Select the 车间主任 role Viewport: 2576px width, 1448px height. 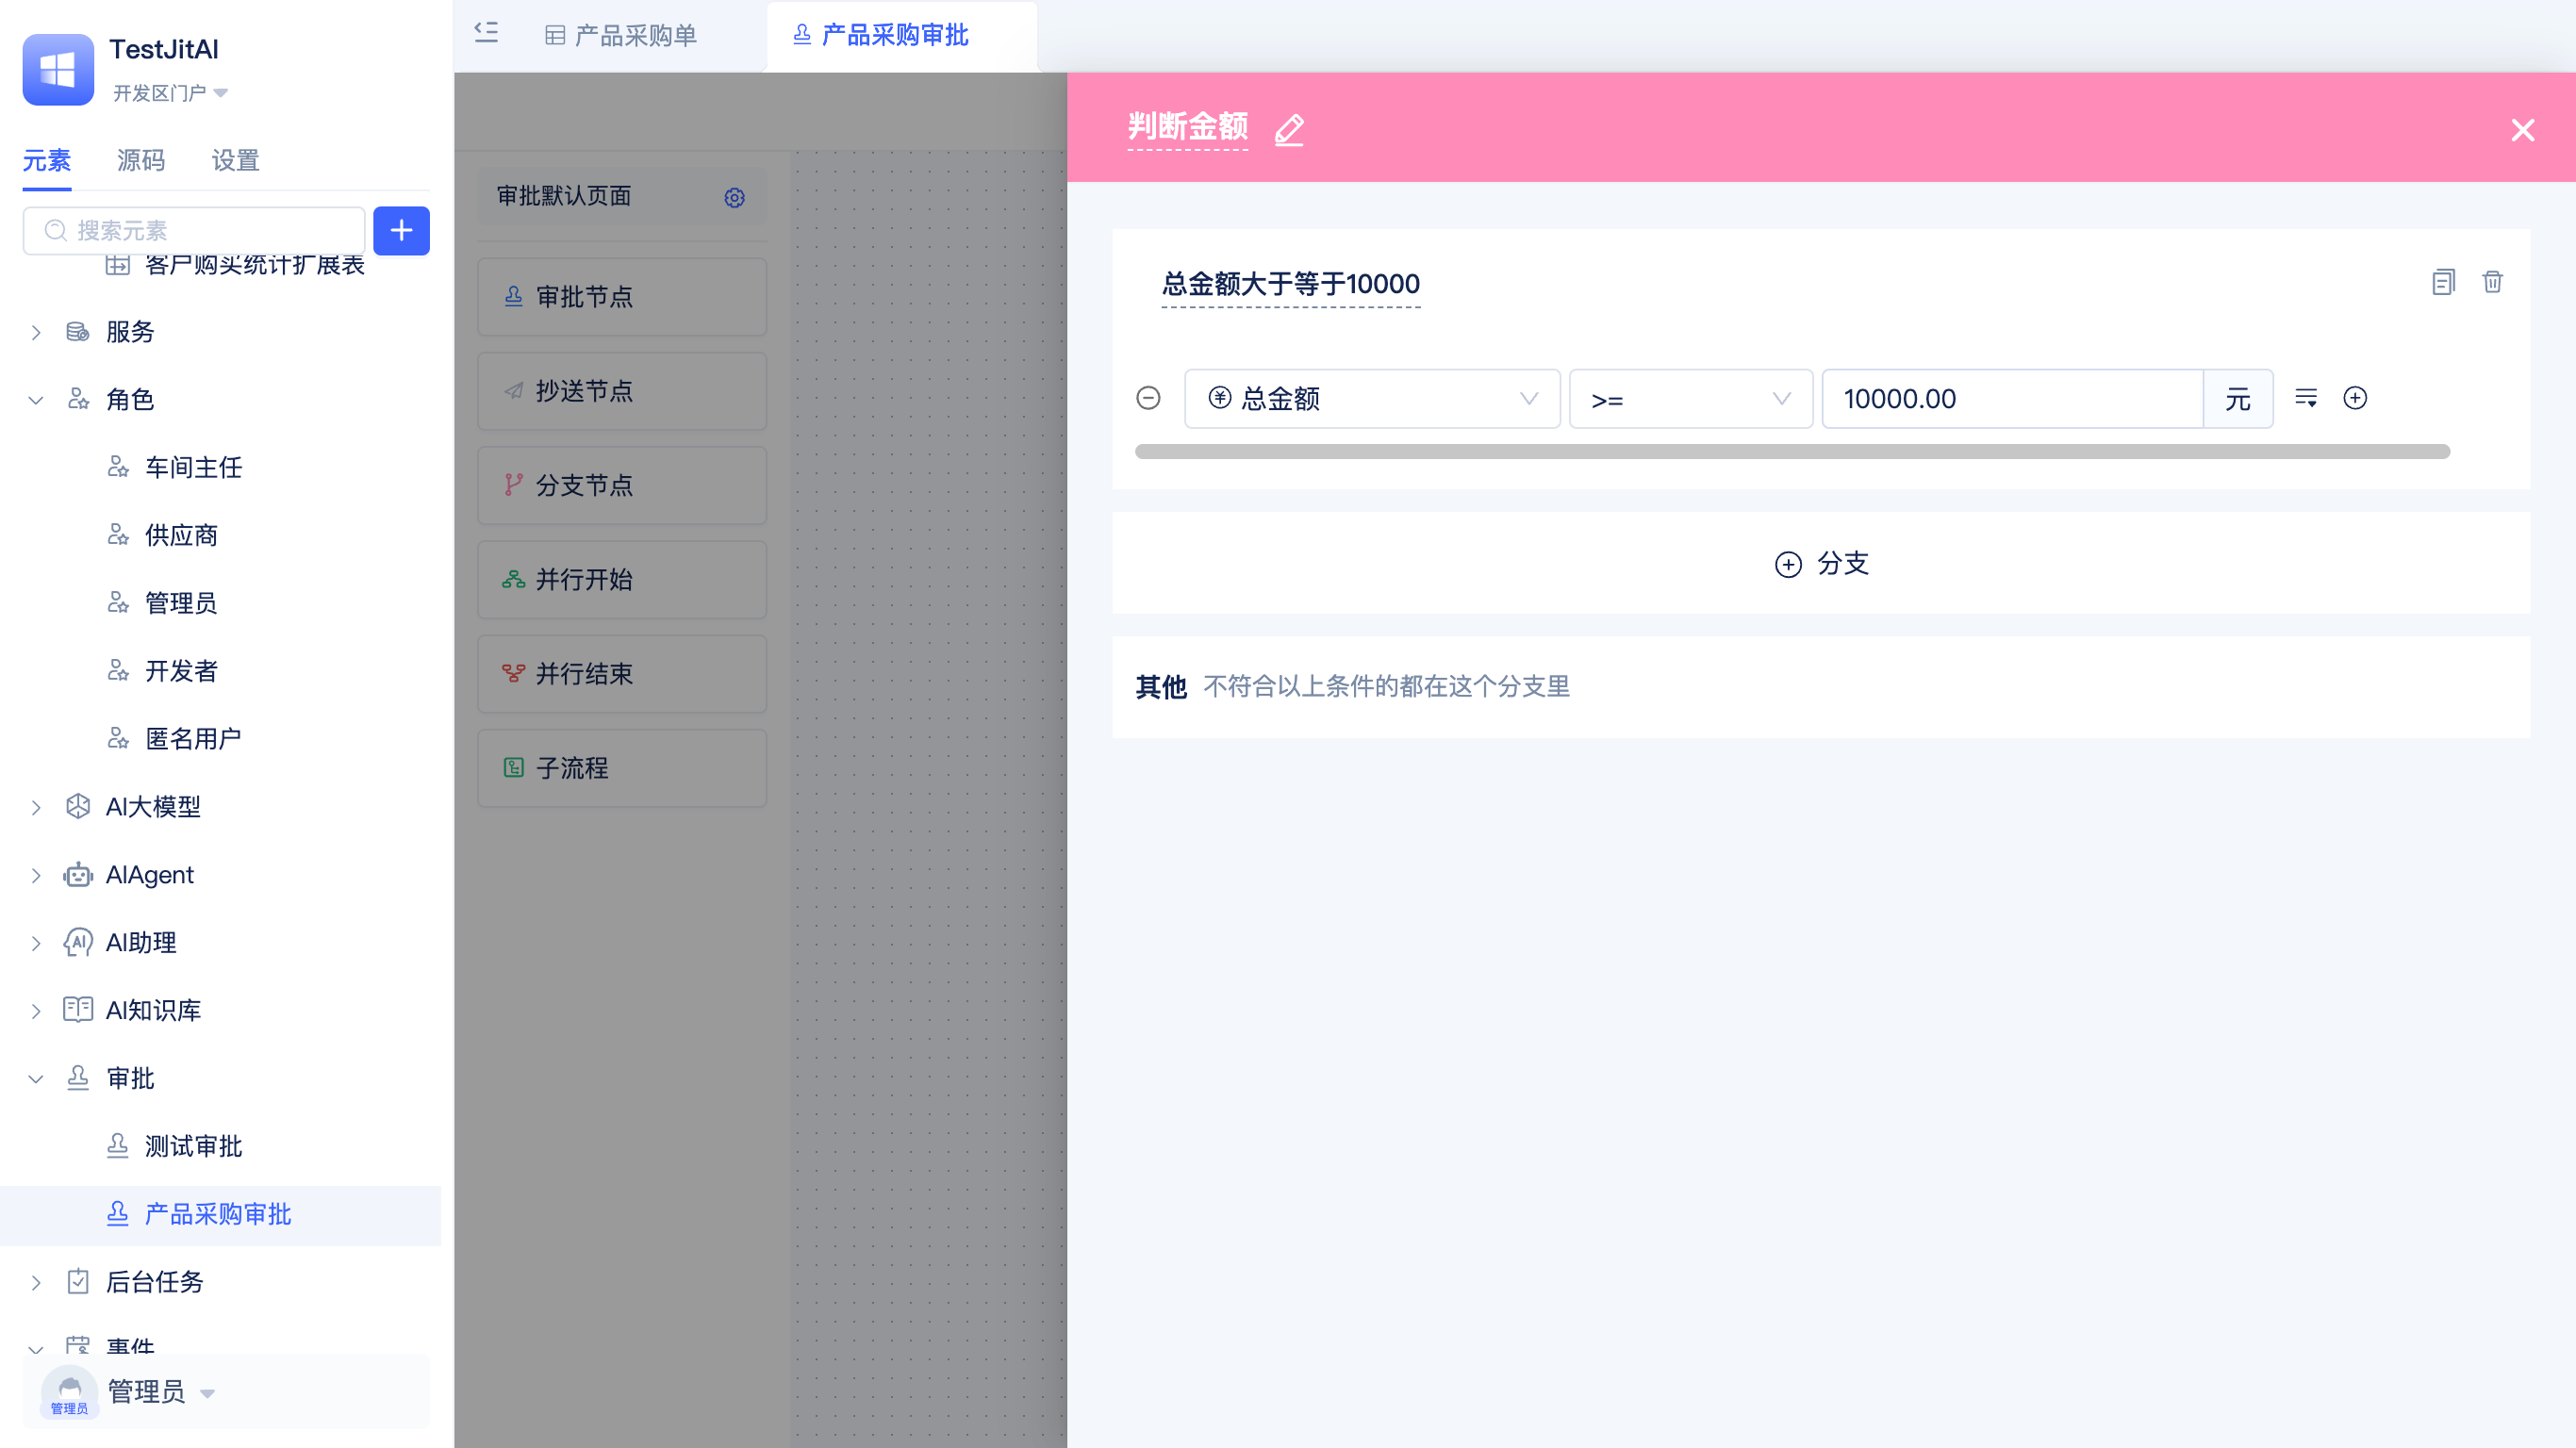coord(194,468)
